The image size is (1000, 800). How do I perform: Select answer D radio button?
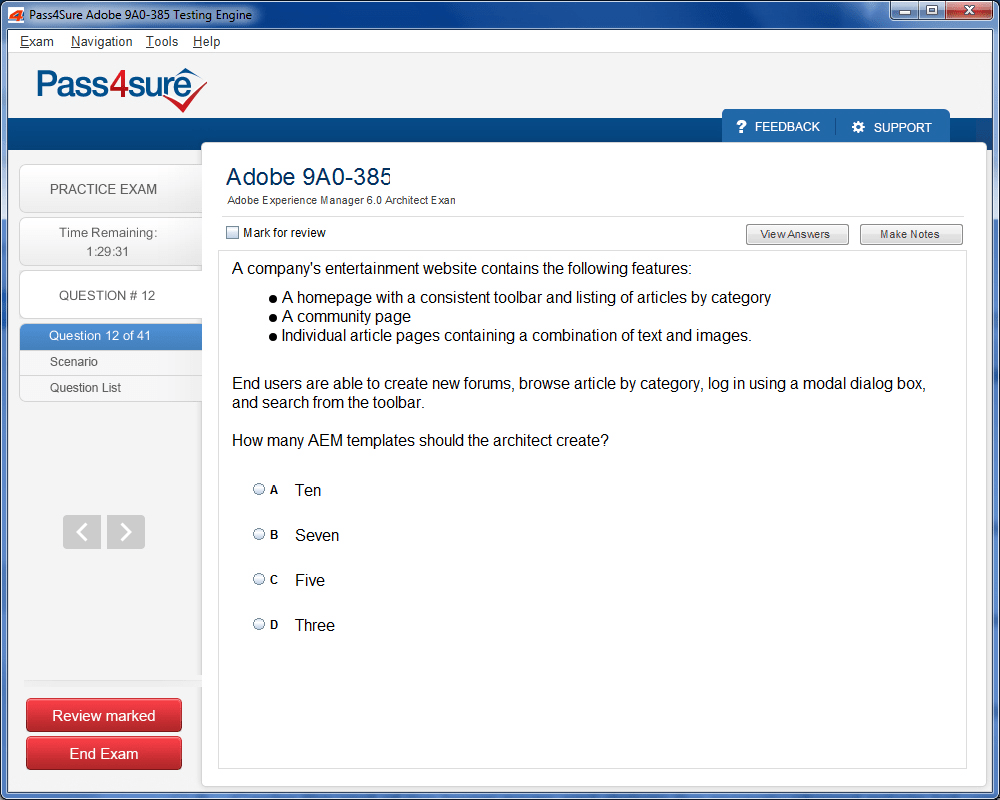[x=259, y=624]
